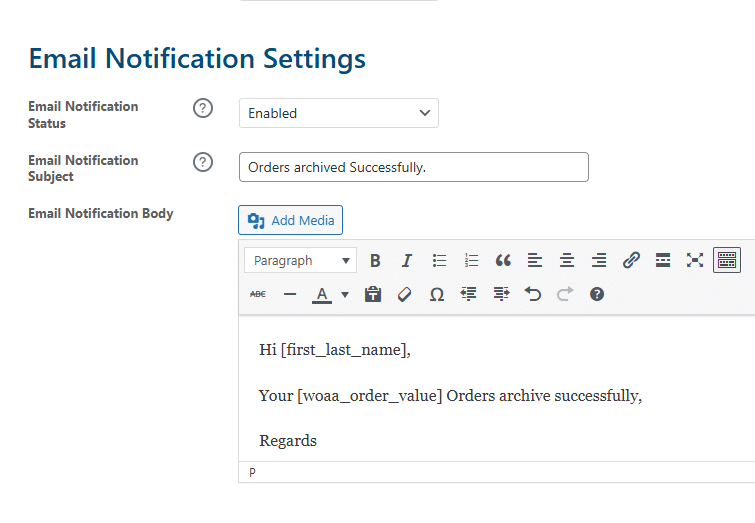The width and height of the screenshot is (755, 523).
Task: Insert or edit link
Action: (x=631, y=261)
